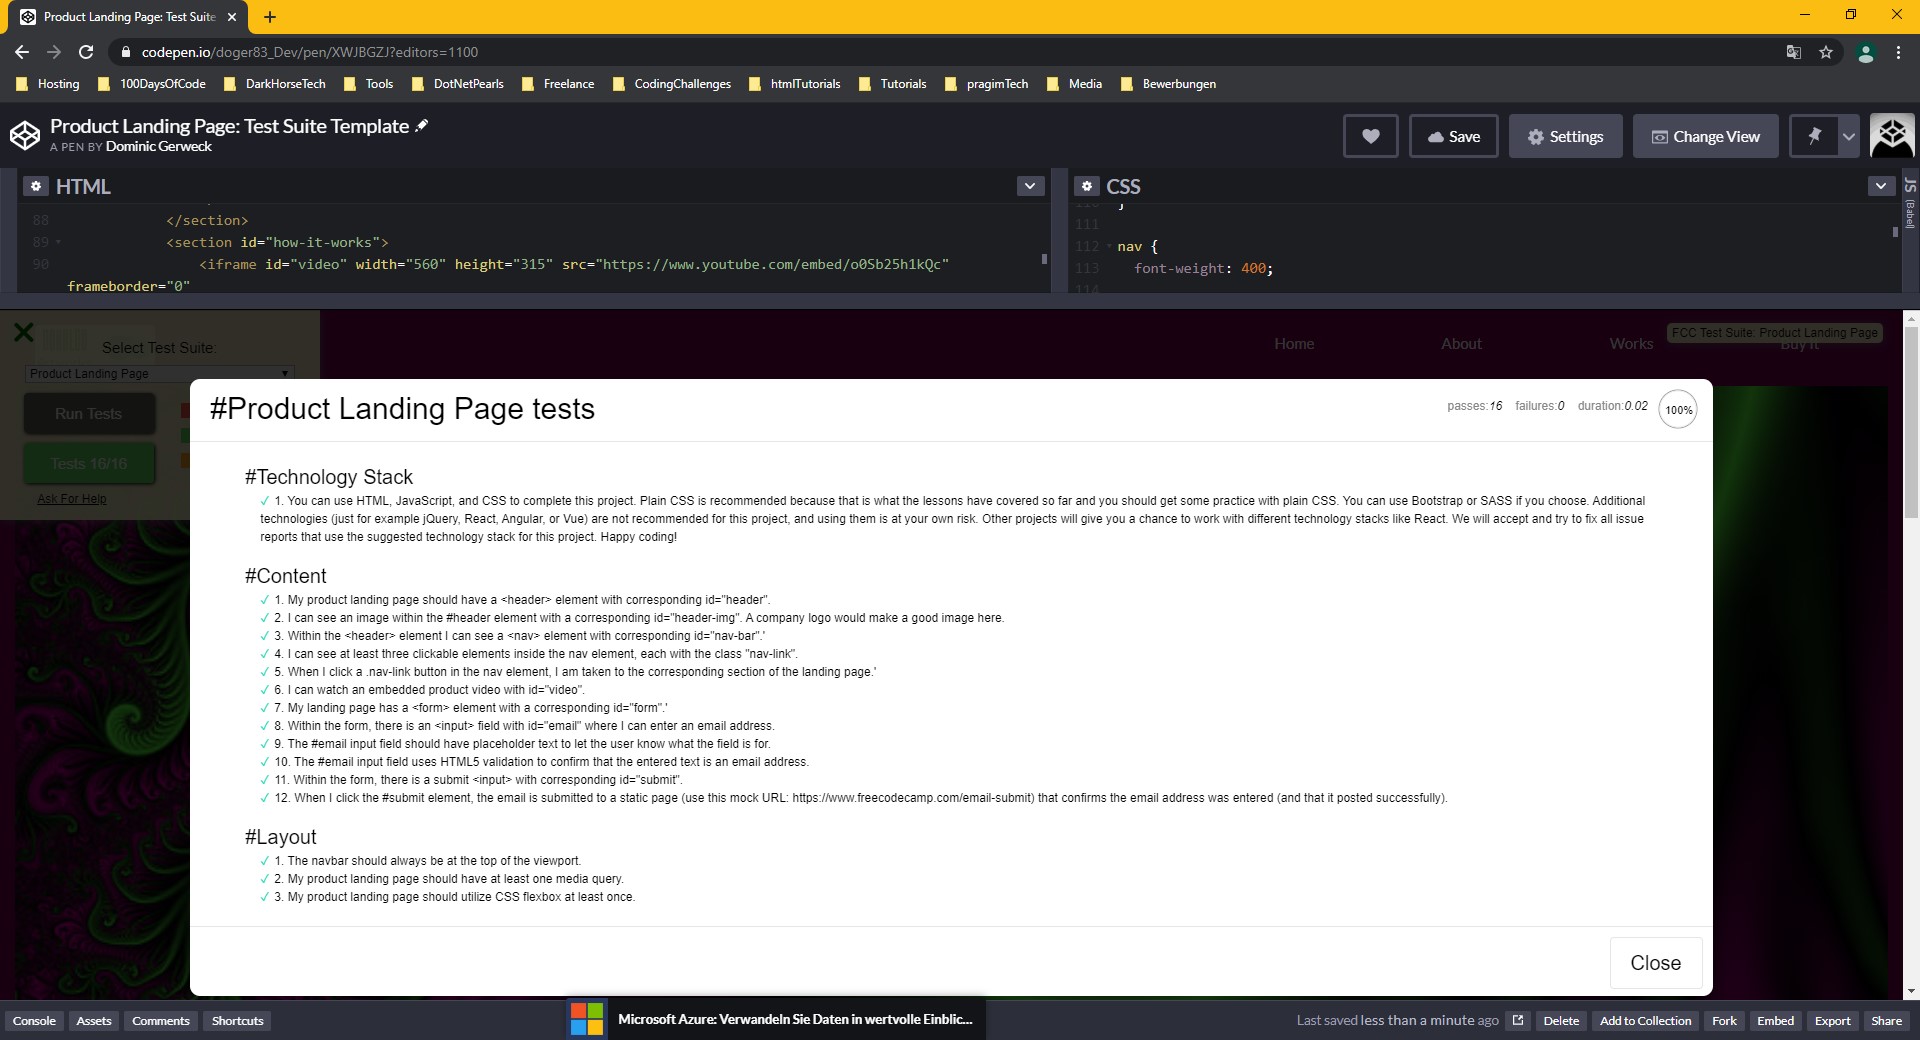Open Product Landing Page test suite select

159,374
